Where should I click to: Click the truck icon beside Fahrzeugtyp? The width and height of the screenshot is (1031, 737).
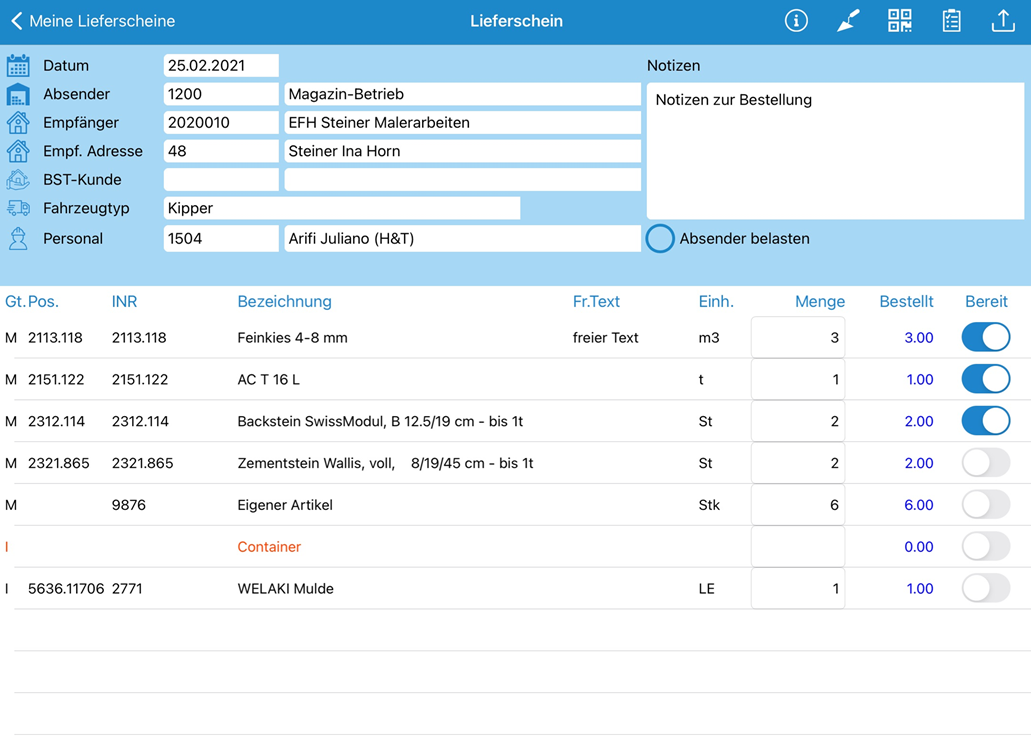[x=18, y=208]
